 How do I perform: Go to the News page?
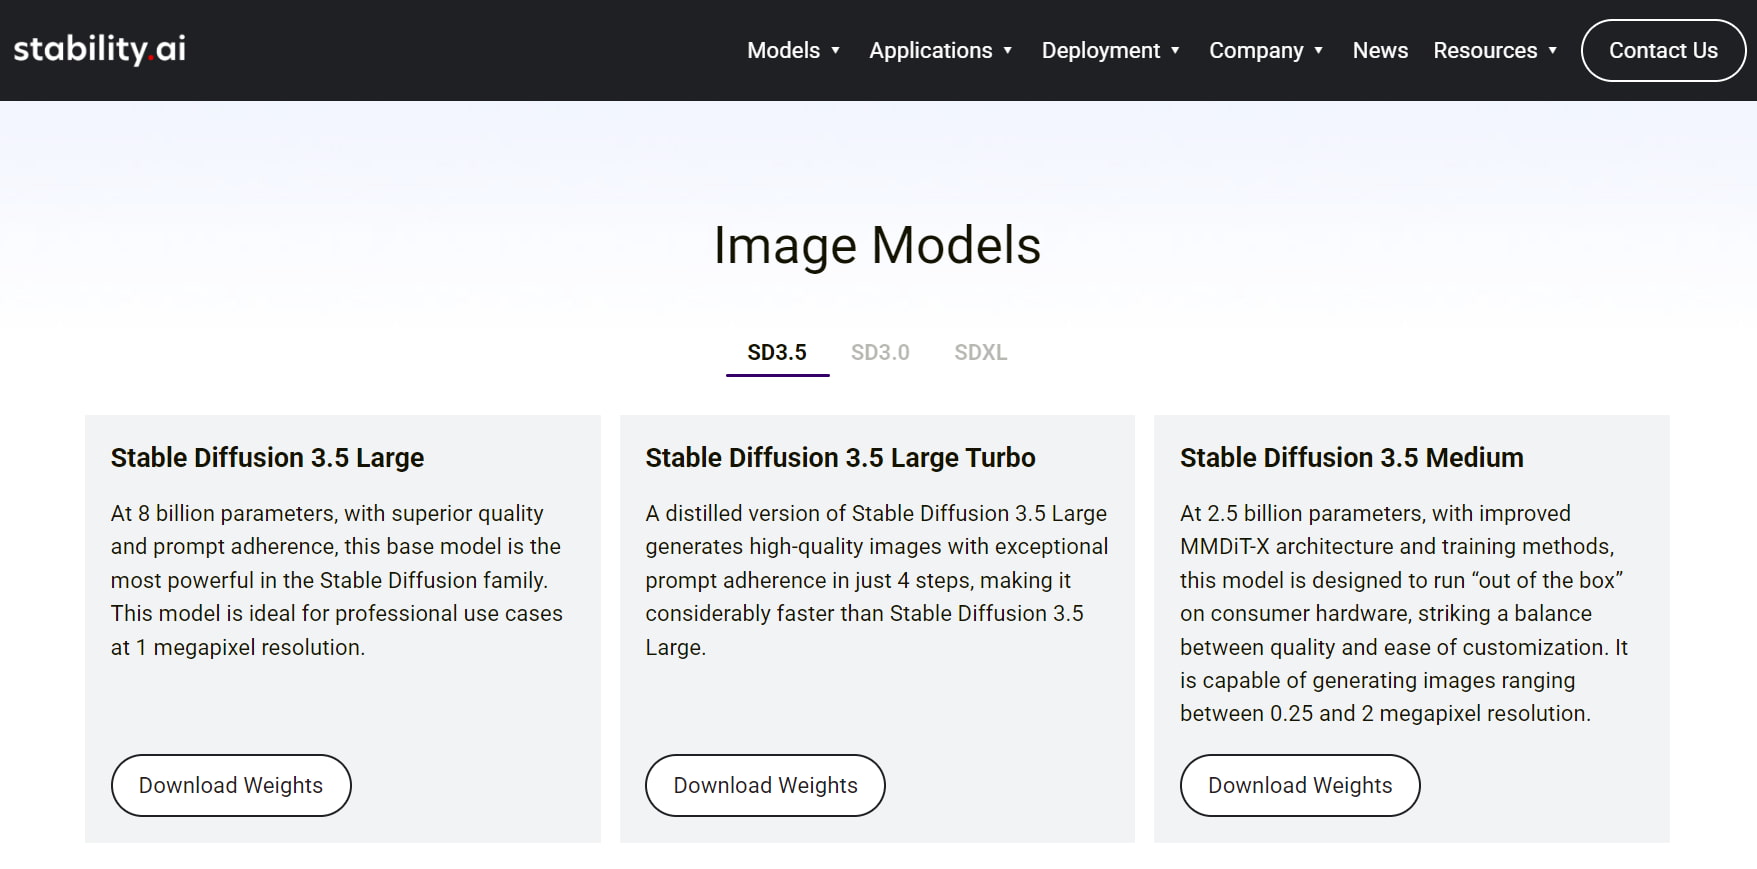click(x=1380, y=51)
